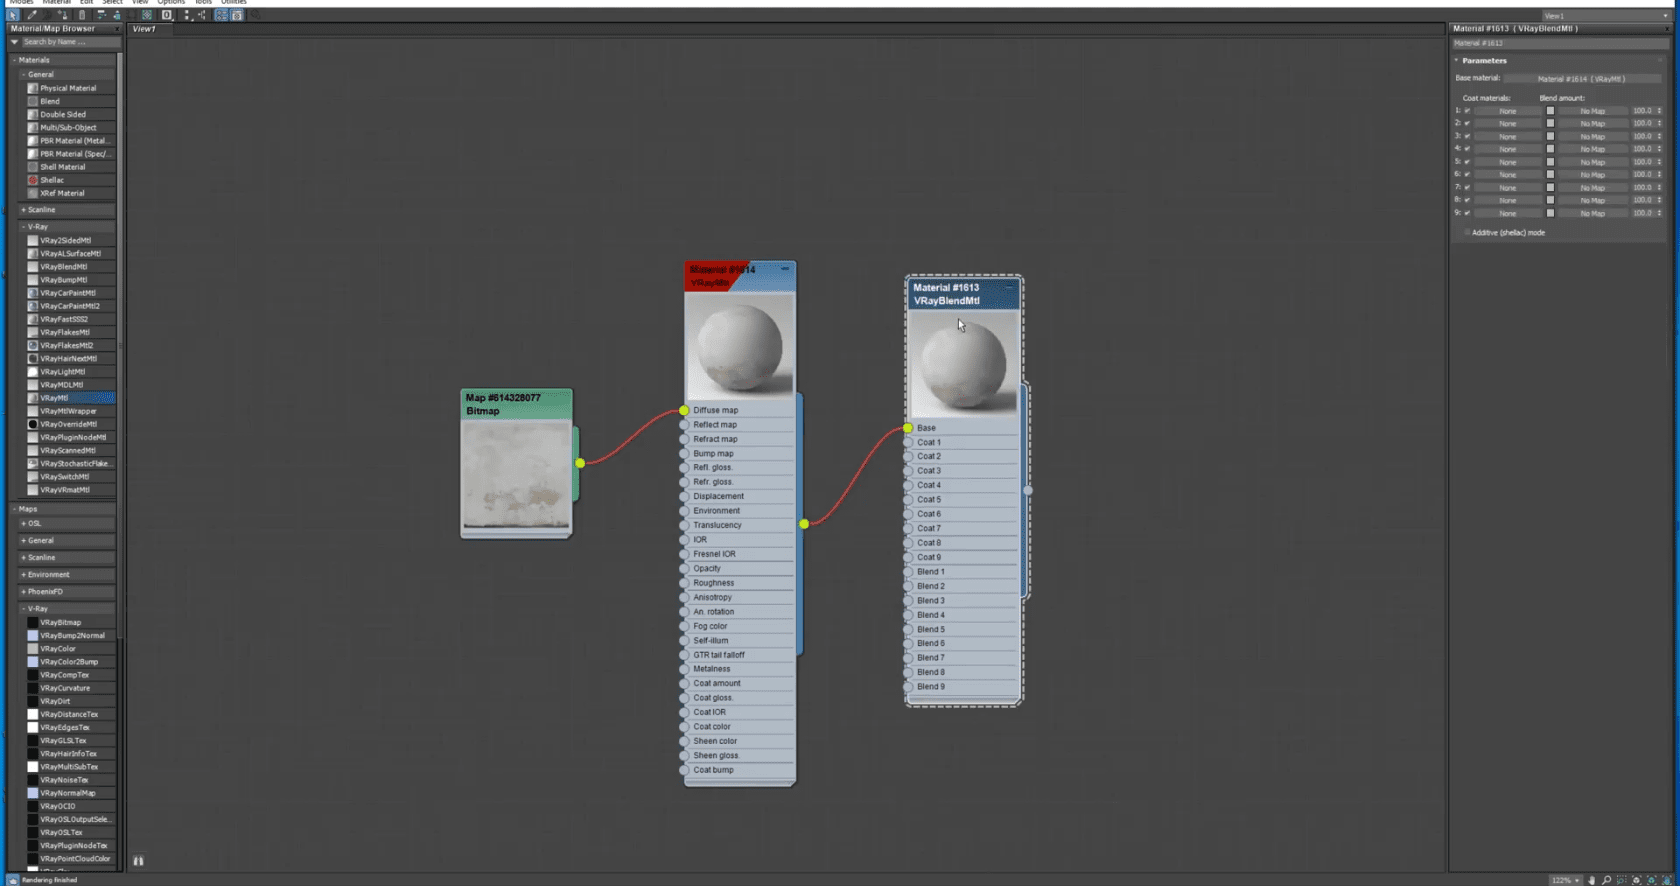Screen dimensions: 1680x886
Task: Click the trash Delete Selected icon
Action: tap(82, 15)
